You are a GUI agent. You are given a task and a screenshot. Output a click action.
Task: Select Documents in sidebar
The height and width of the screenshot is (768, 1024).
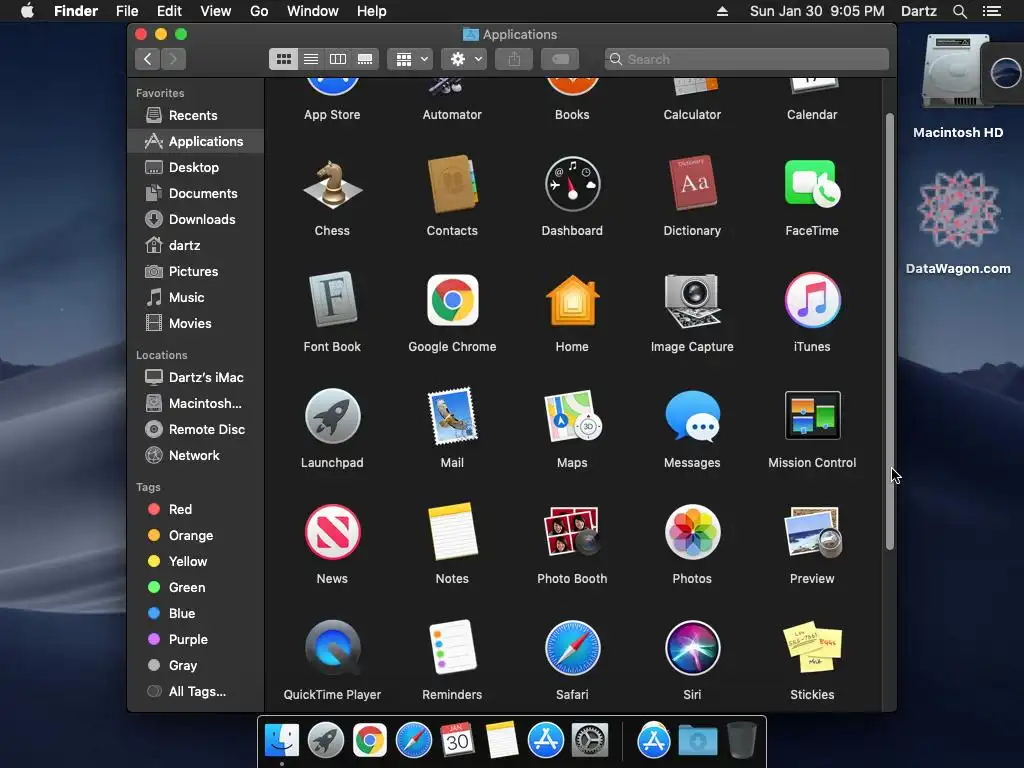[196, 193]
